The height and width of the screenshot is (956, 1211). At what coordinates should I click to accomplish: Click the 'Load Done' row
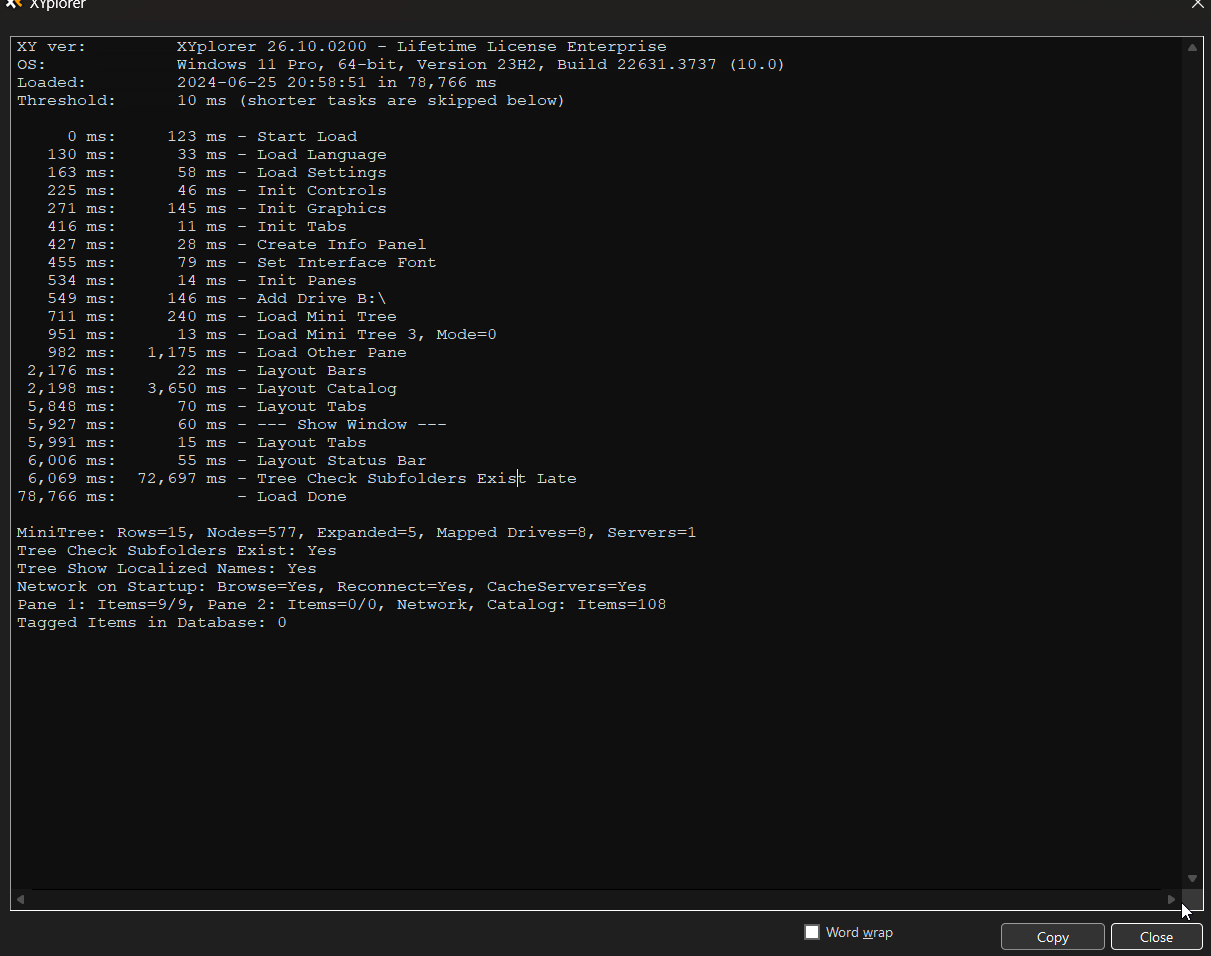182,496
